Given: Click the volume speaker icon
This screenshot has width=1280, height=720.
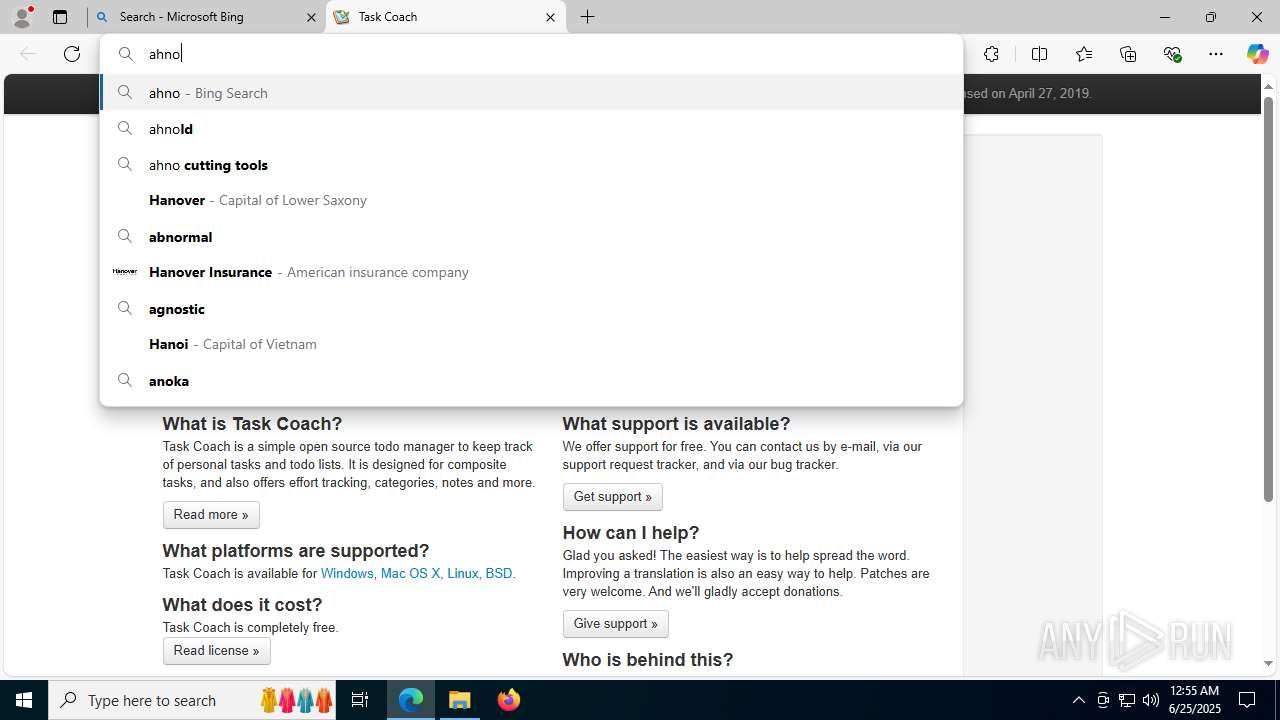Looking at the screenshot, I should [1151, 700].
